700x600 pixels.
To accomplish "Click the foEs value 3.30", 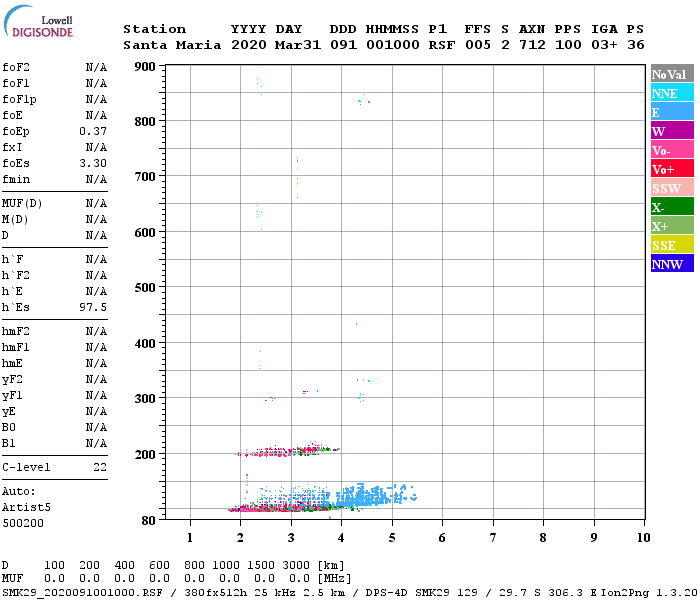I will click(x=93, y=163).
